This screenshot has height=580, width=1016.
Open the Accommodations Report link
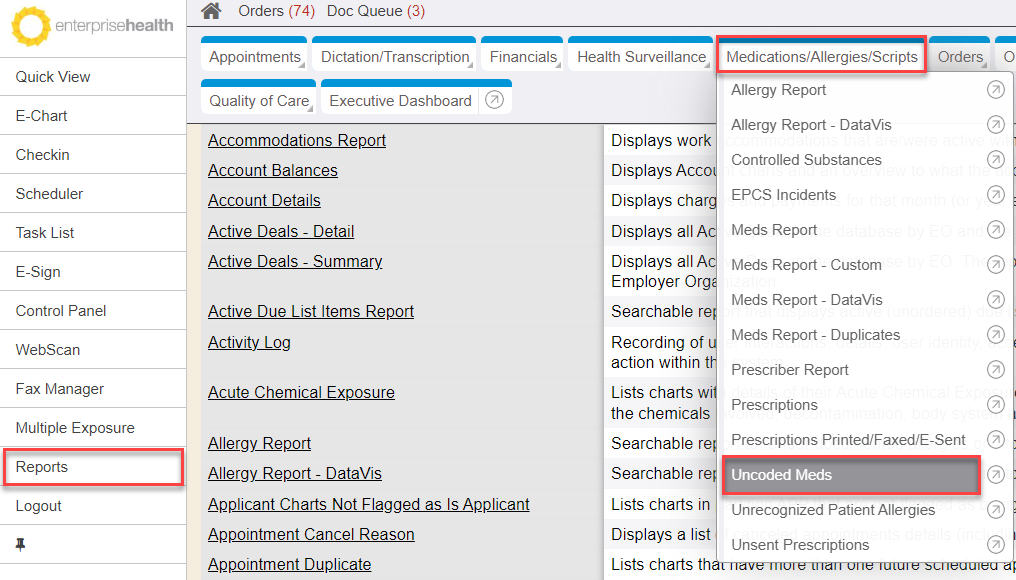click(296, 140)
